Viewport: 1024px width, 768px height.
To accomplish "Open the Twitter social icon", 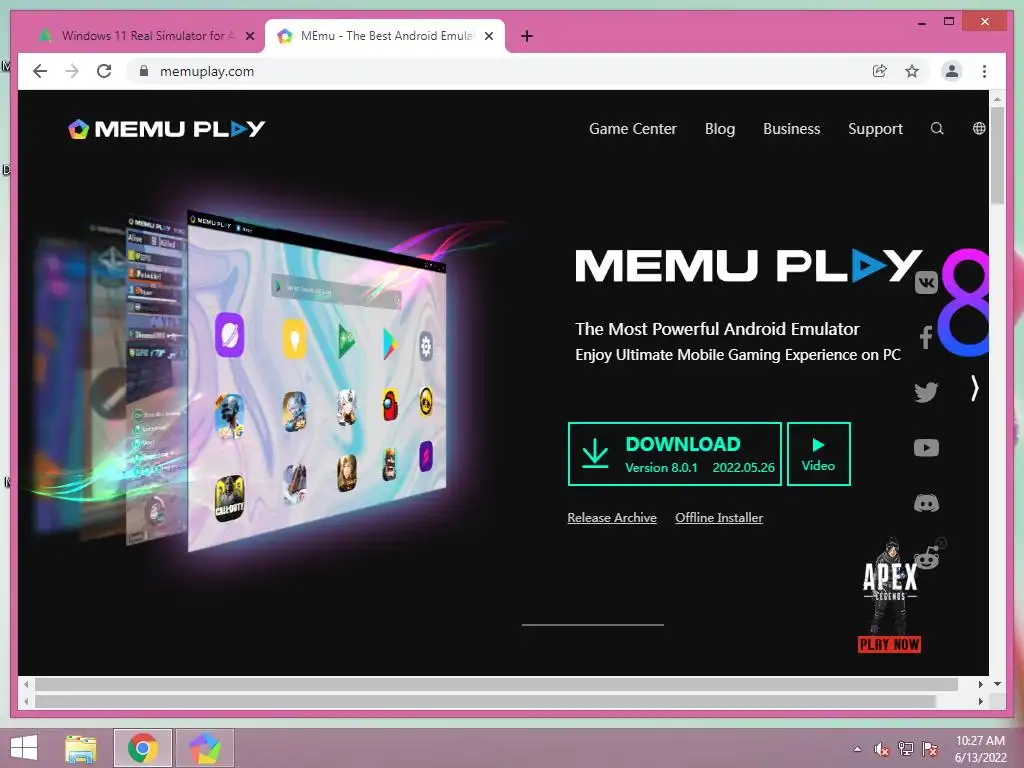I will coord(926,392).
